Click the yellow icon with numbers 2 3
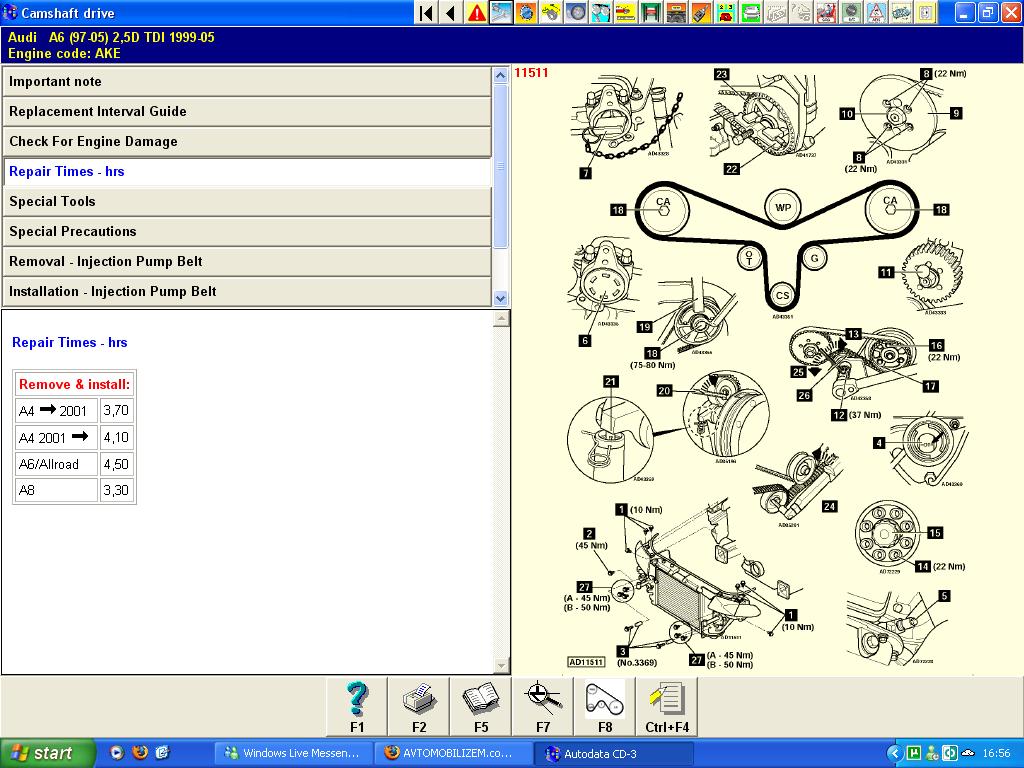Viewport: 1024px width, 768px height. 725,12
